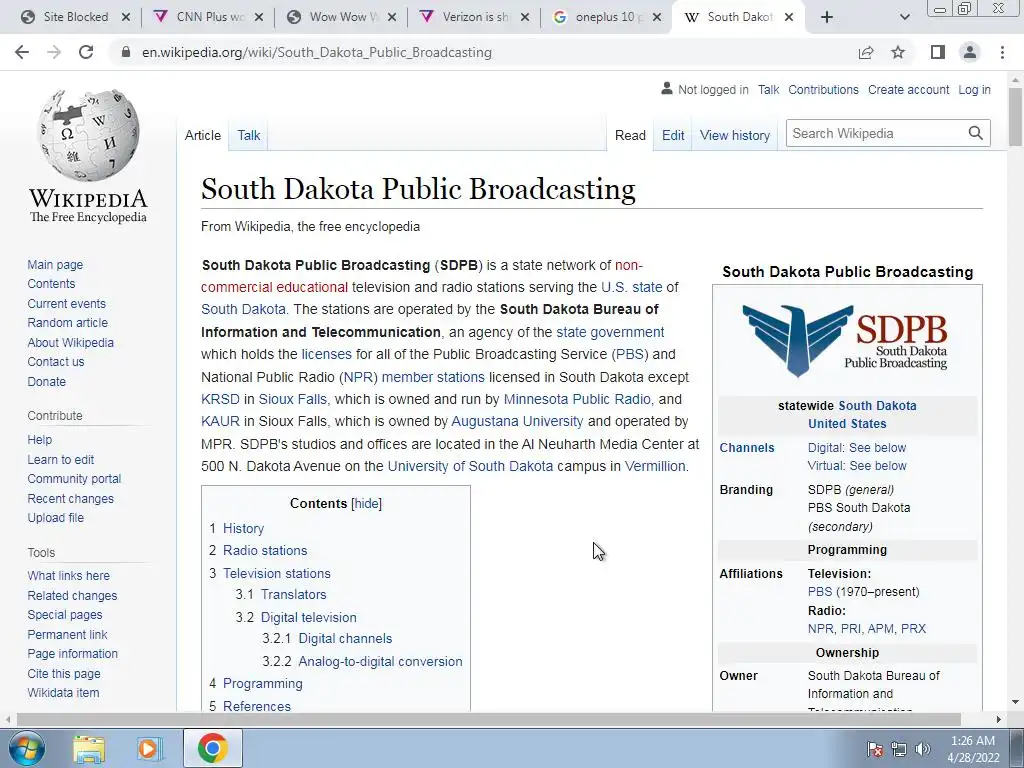Close the oneplus 10 Google tab

click(658, 18)
